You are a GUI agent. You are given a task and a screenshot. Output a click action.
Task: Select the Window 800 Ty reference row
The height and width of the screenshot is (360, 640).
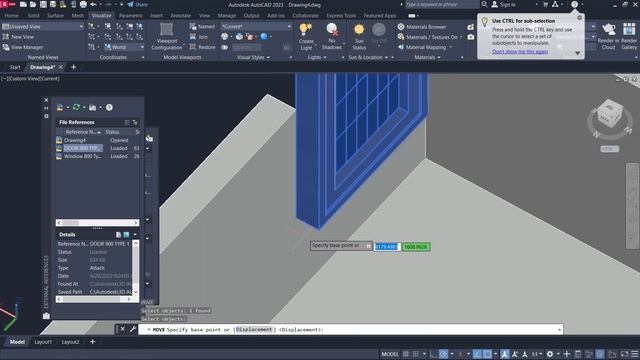[98, 156]
